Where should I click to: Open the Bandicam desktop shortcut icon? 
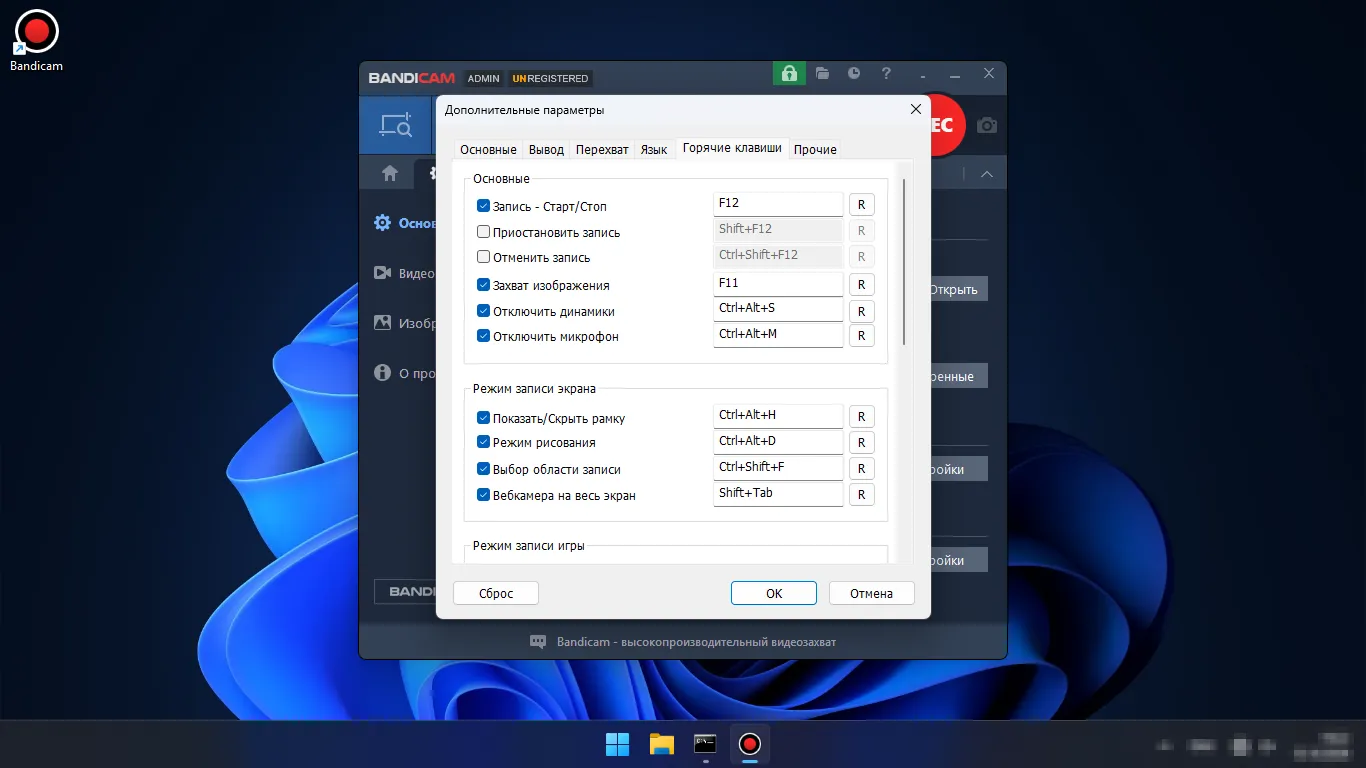pyautogui.click(x=37, y=40)
